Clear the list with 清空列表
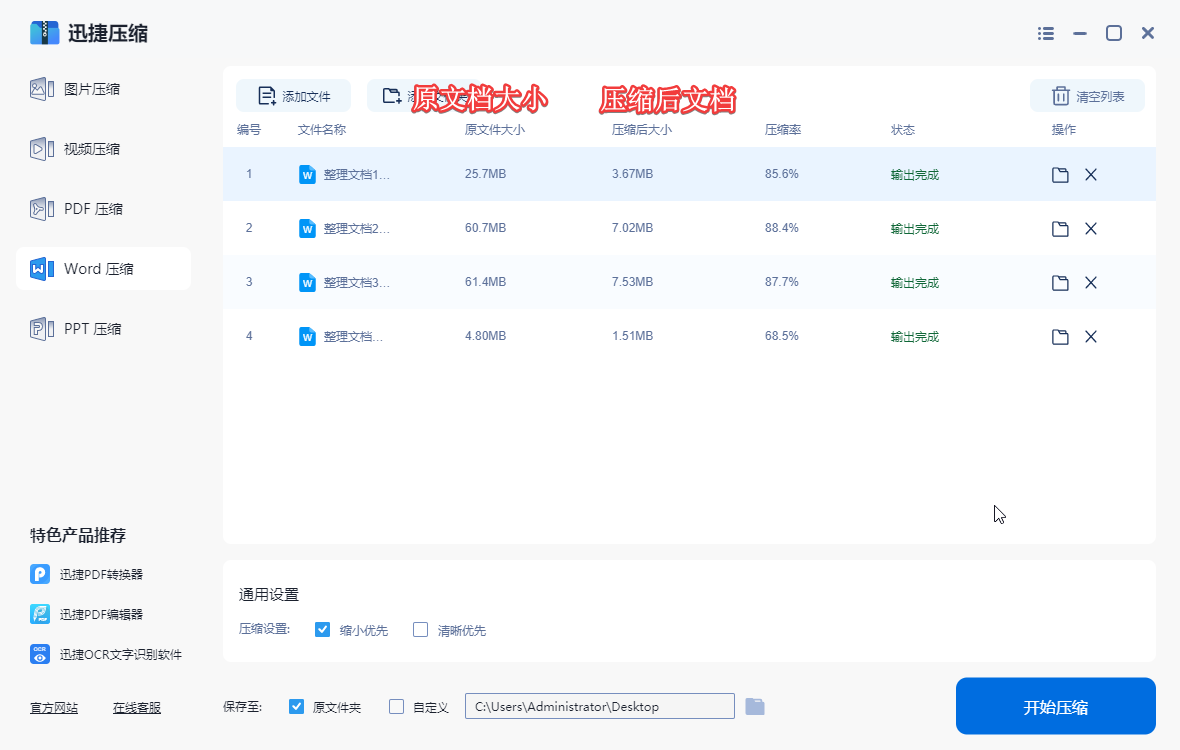Image resolution: width=1180 pixels, height=750 pixels. [1087, 96]
